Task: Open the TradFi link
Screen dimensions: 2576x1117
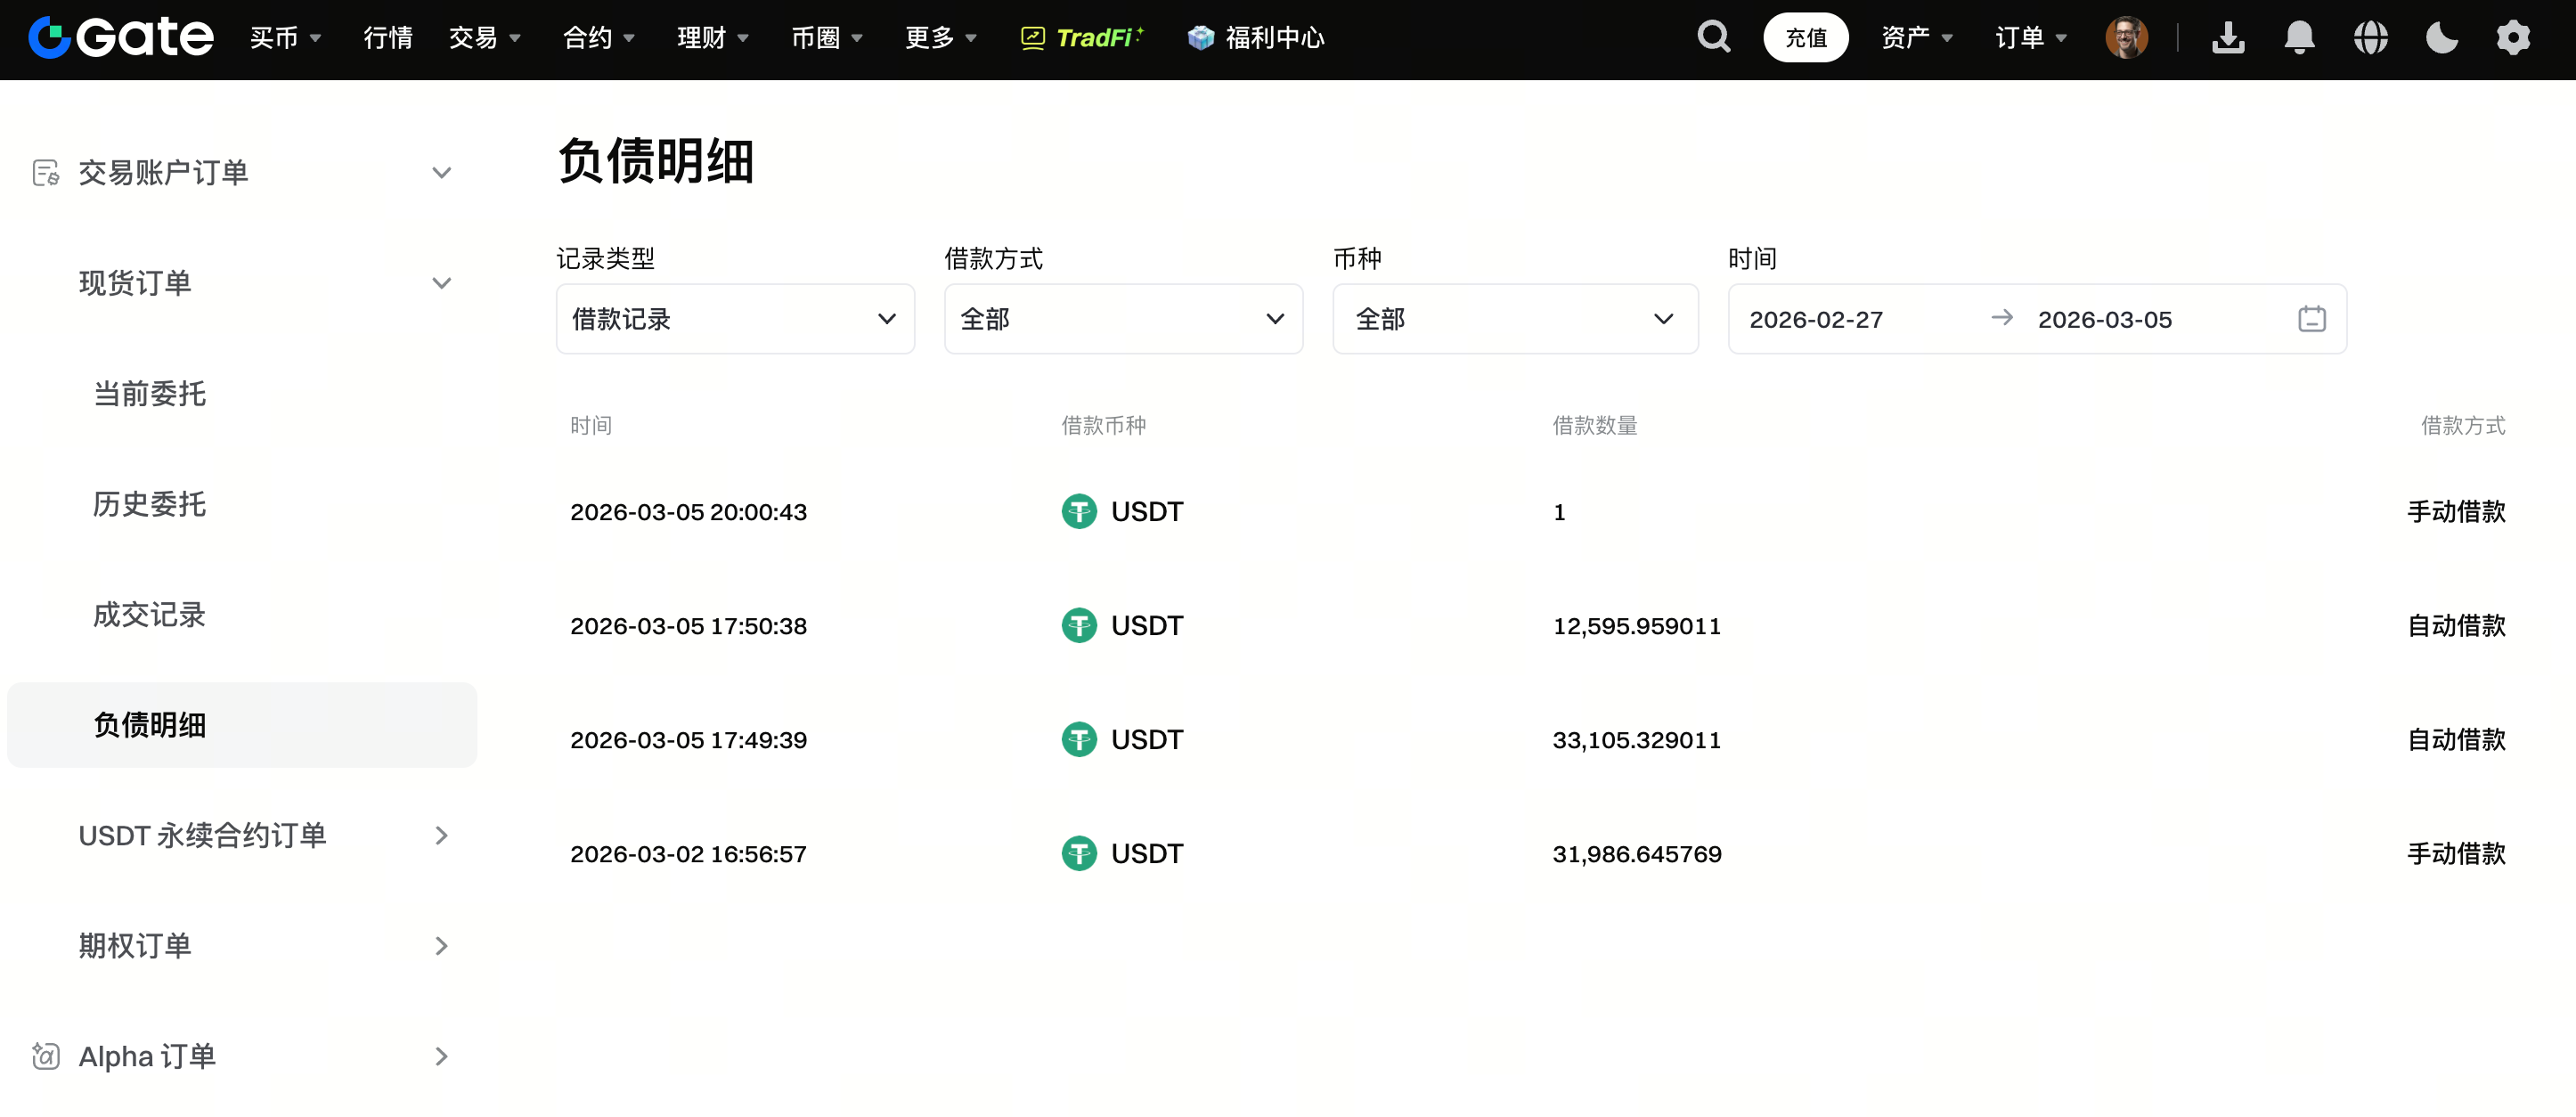Action: (x=1082, y=38)
